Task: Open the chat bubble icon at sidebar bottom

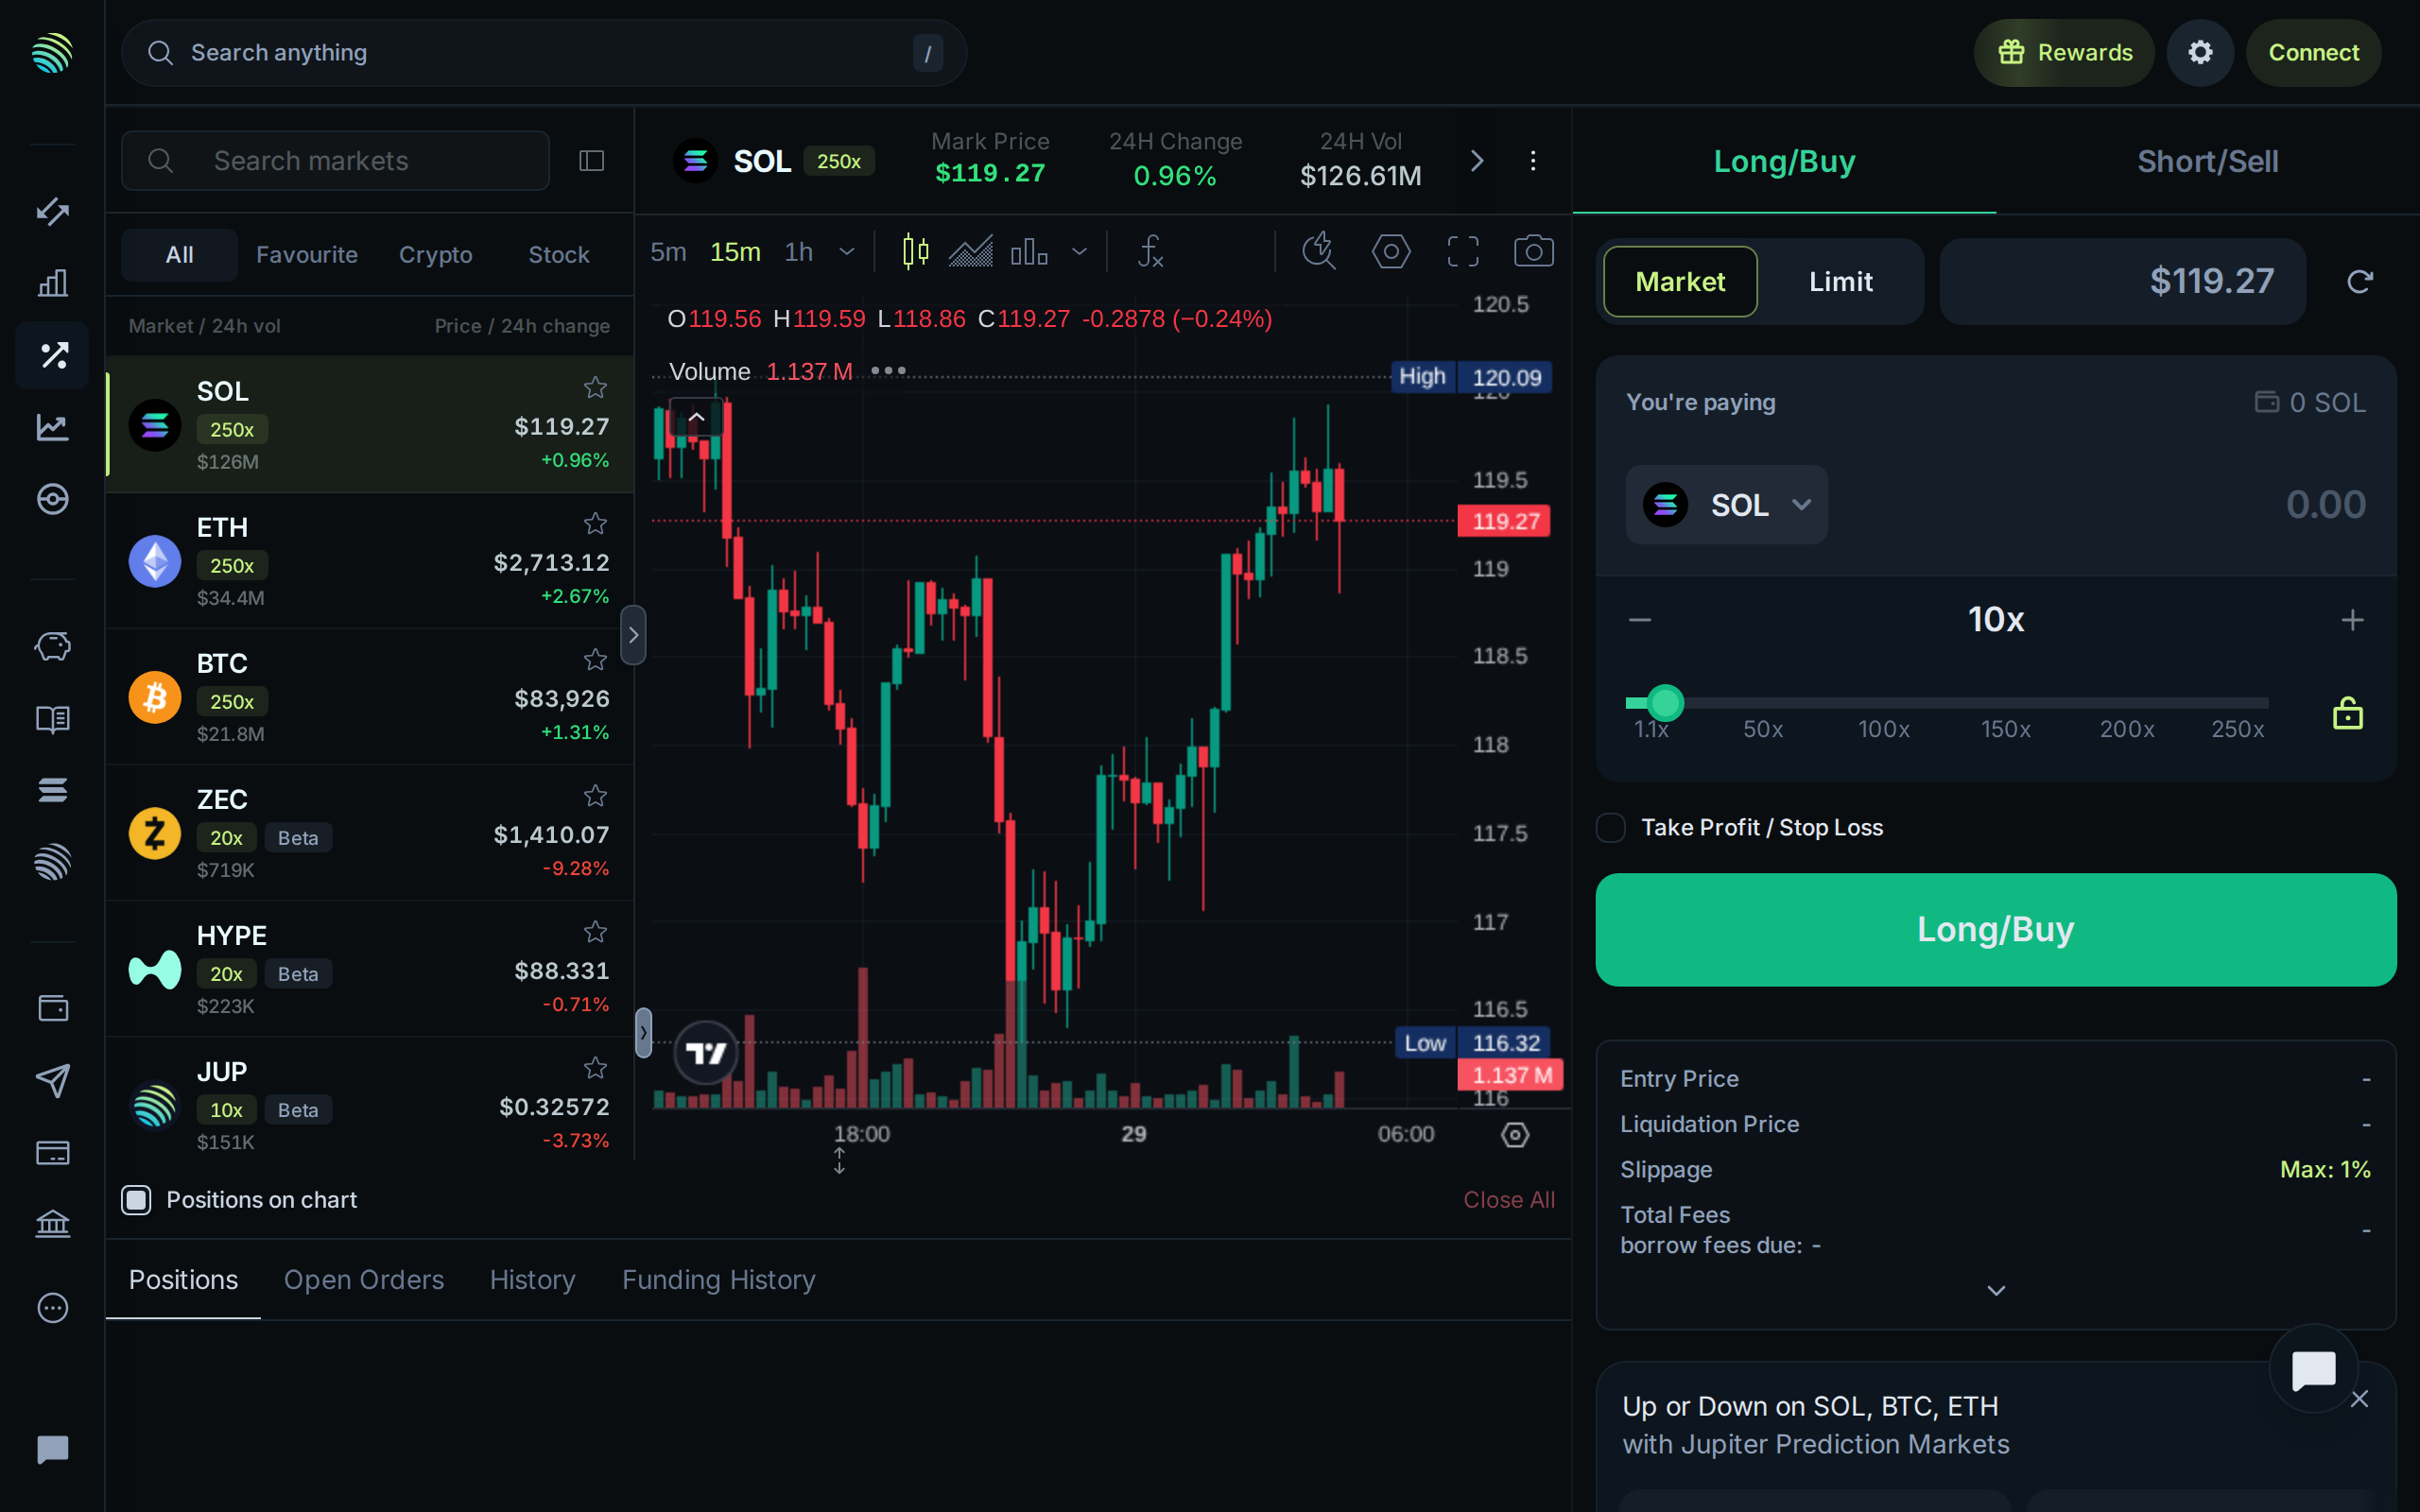Action: 52,1449
